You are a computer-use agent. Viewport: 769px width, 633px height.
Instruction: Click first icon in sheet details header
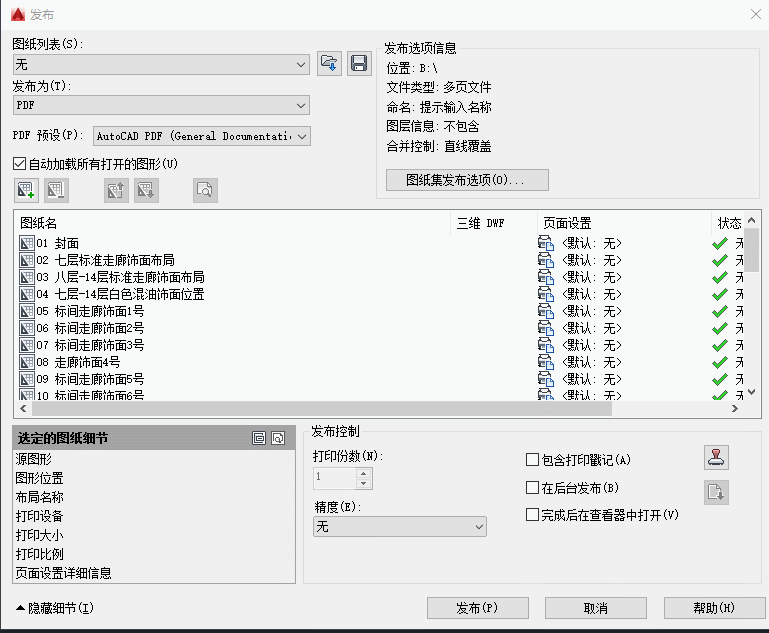(x=259, y=438)
